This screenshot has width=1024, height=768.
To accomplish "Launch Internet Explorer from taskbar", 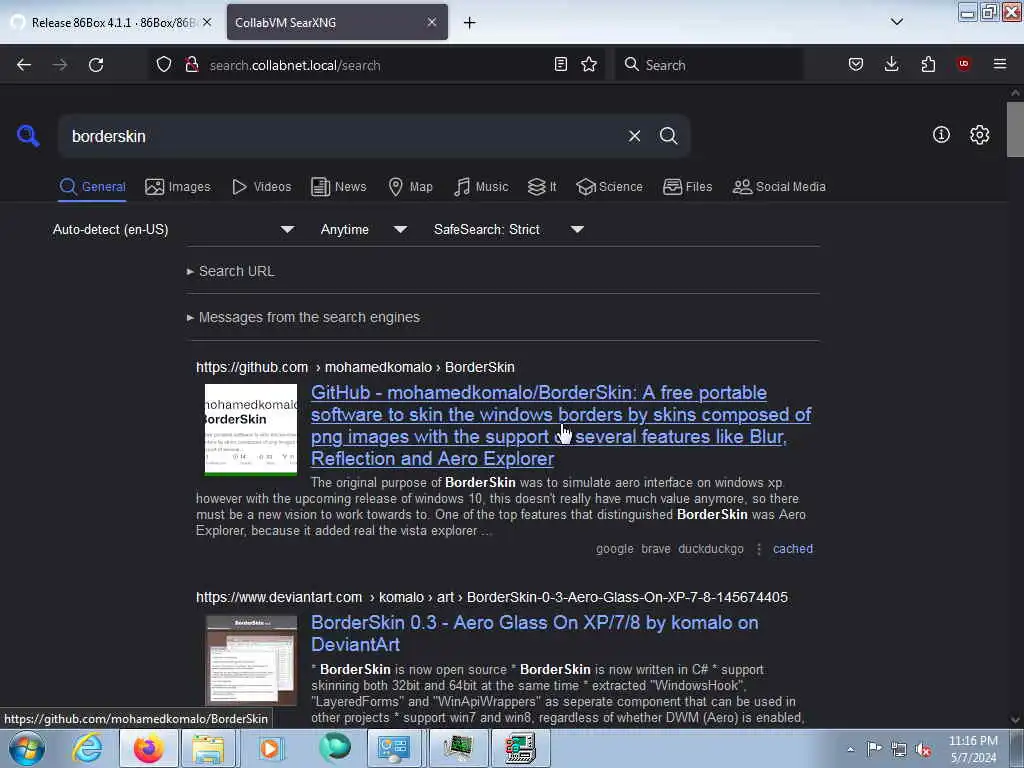I will click(x=87, y=749).
